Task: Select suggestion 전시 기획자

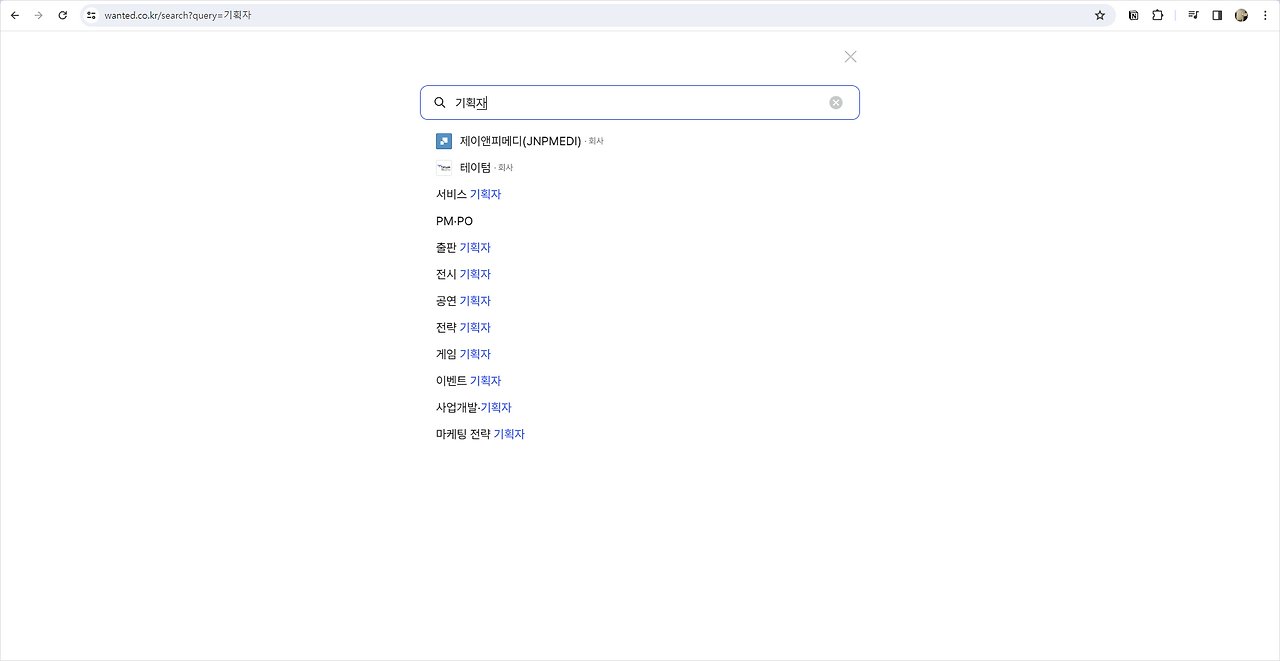Action: [x=463, y=274]
